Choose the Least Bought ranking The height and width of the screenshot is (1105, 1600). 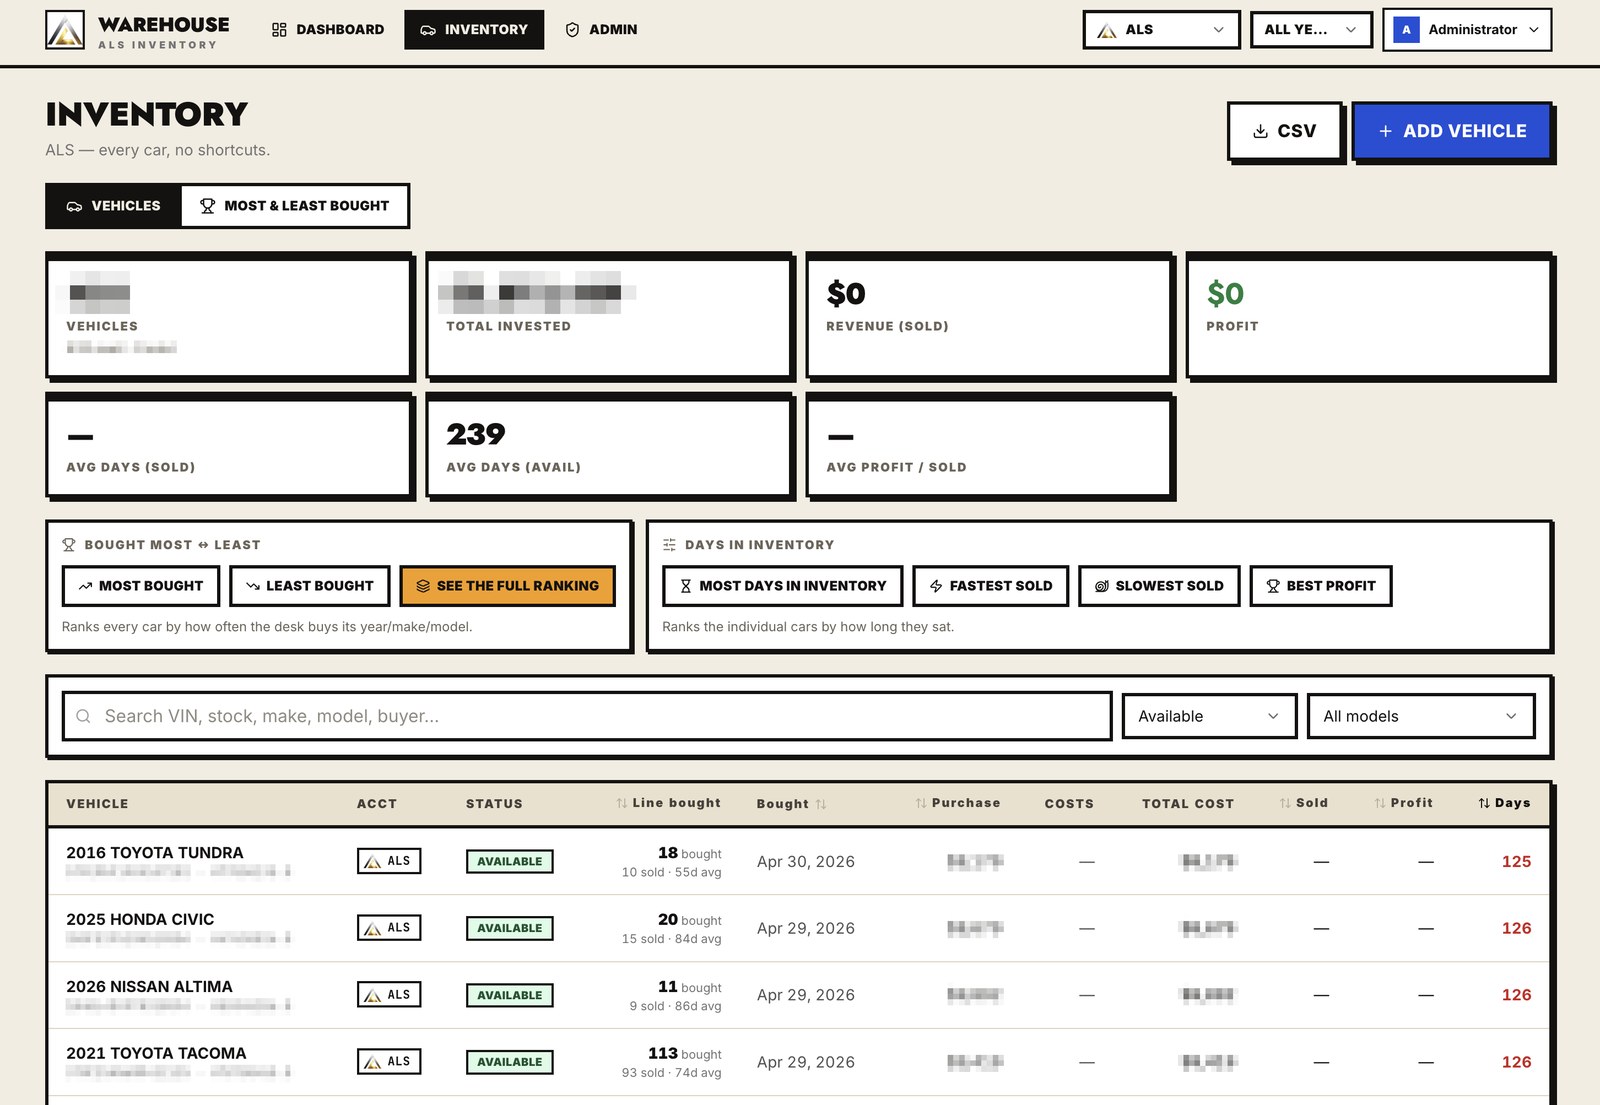[x=310, y=586]
